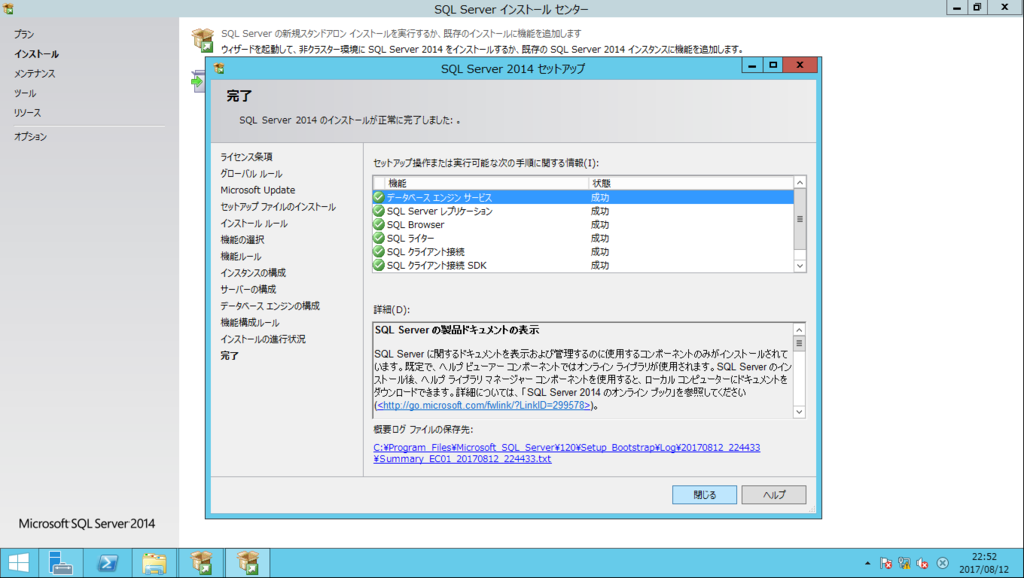Open File Explorer from taskbar
This screenshot has width=1024, height=578.
154,563
